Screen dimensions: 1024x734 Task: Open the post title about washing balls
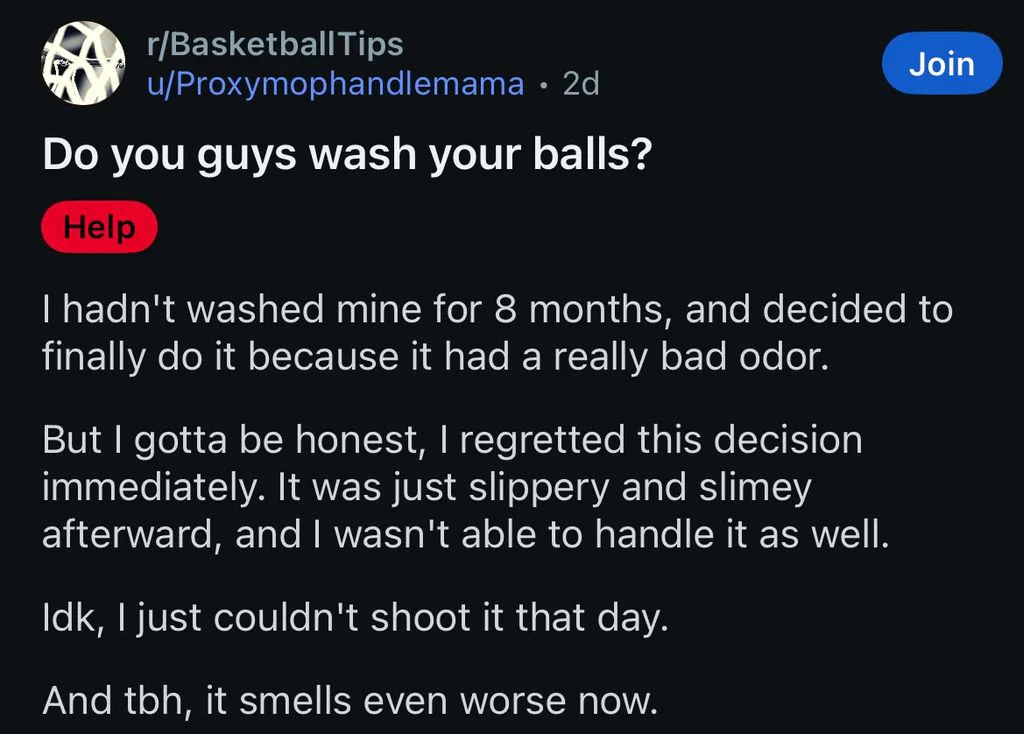coord(347,155)
